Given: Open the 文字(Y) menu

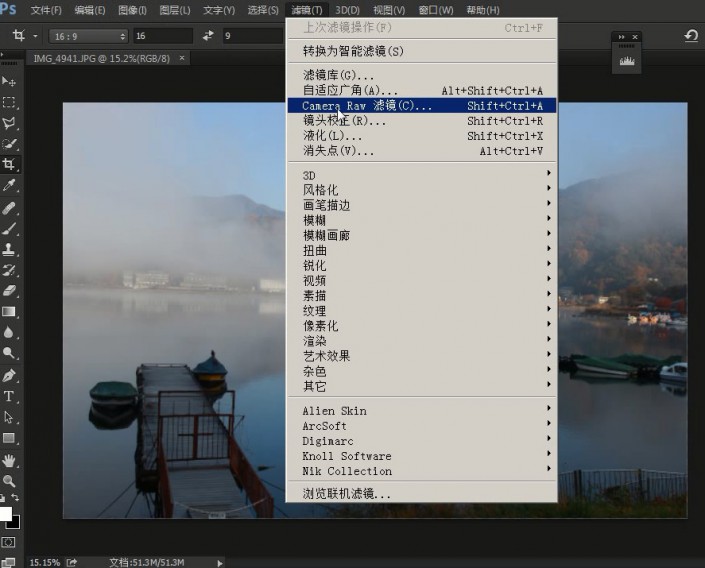Looking at the screenshot, I should (219, 10).
